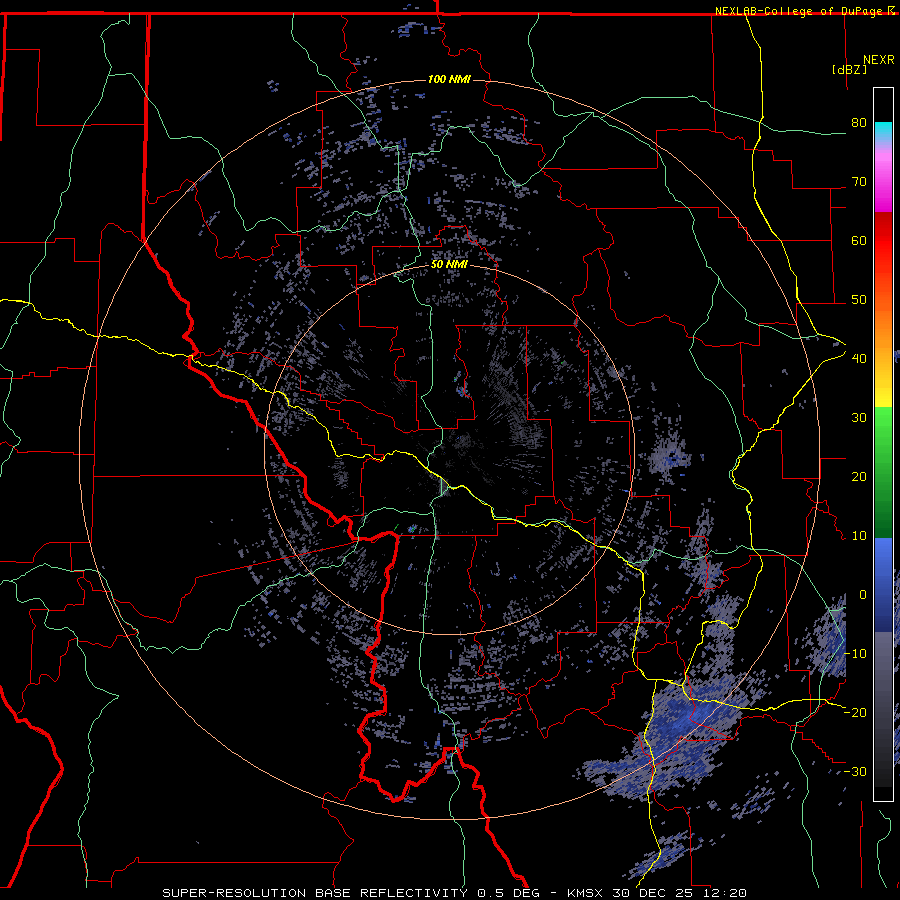Click the -10 value on the dBZ scale
900x900 pixels.
tap(855, 654)
